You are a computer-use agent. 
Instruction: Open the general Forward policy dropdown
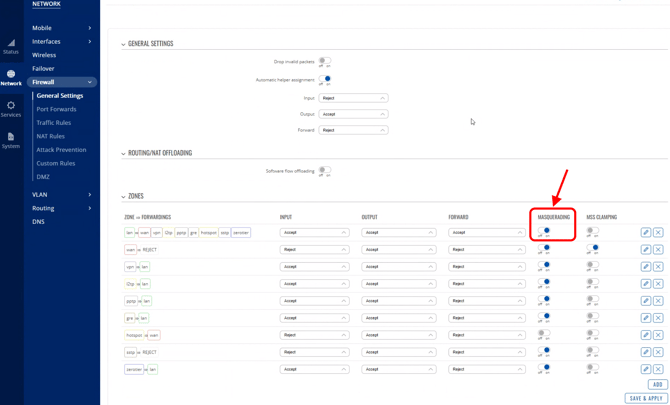pos(353,130)
